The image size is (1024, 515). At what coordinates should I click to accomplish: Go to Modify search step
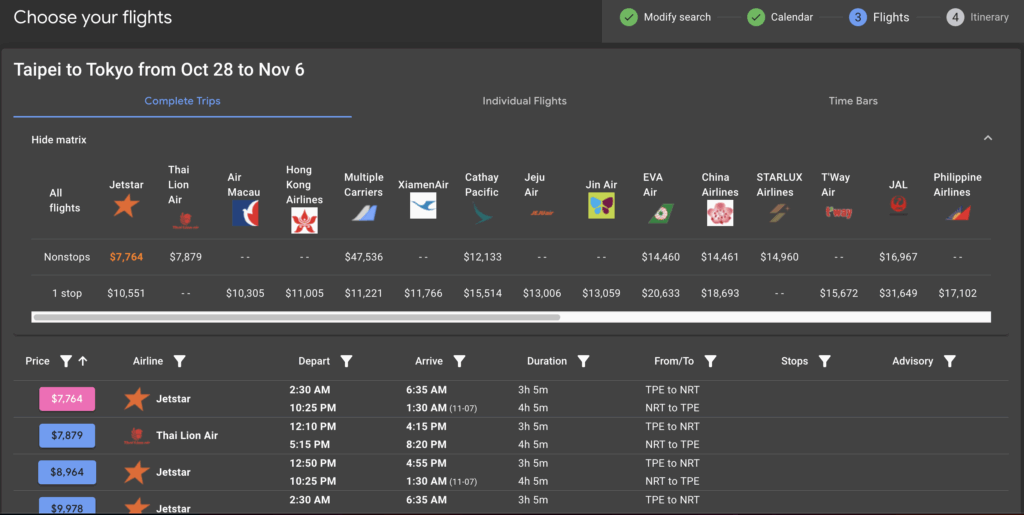tap(666, 17)
